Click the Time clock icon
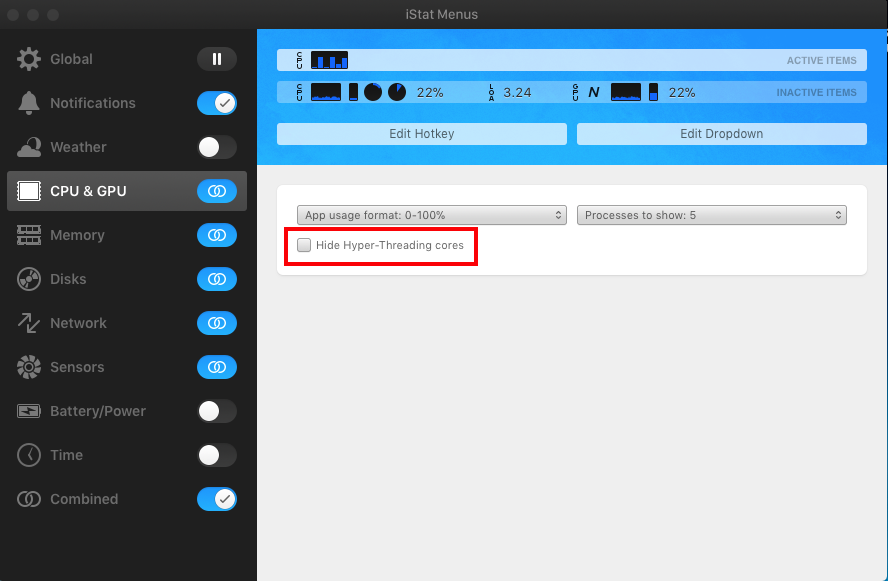Image resolution: width=888 pixels, height=581 pixels. (29, 455)
